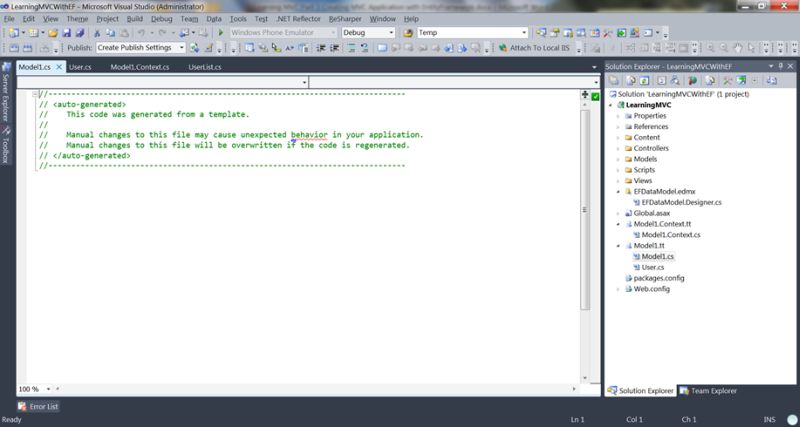This screenshot has height=427, width=800.
Task: Open the open-documents list dropdown arrow
Action: tap(594, 67)
